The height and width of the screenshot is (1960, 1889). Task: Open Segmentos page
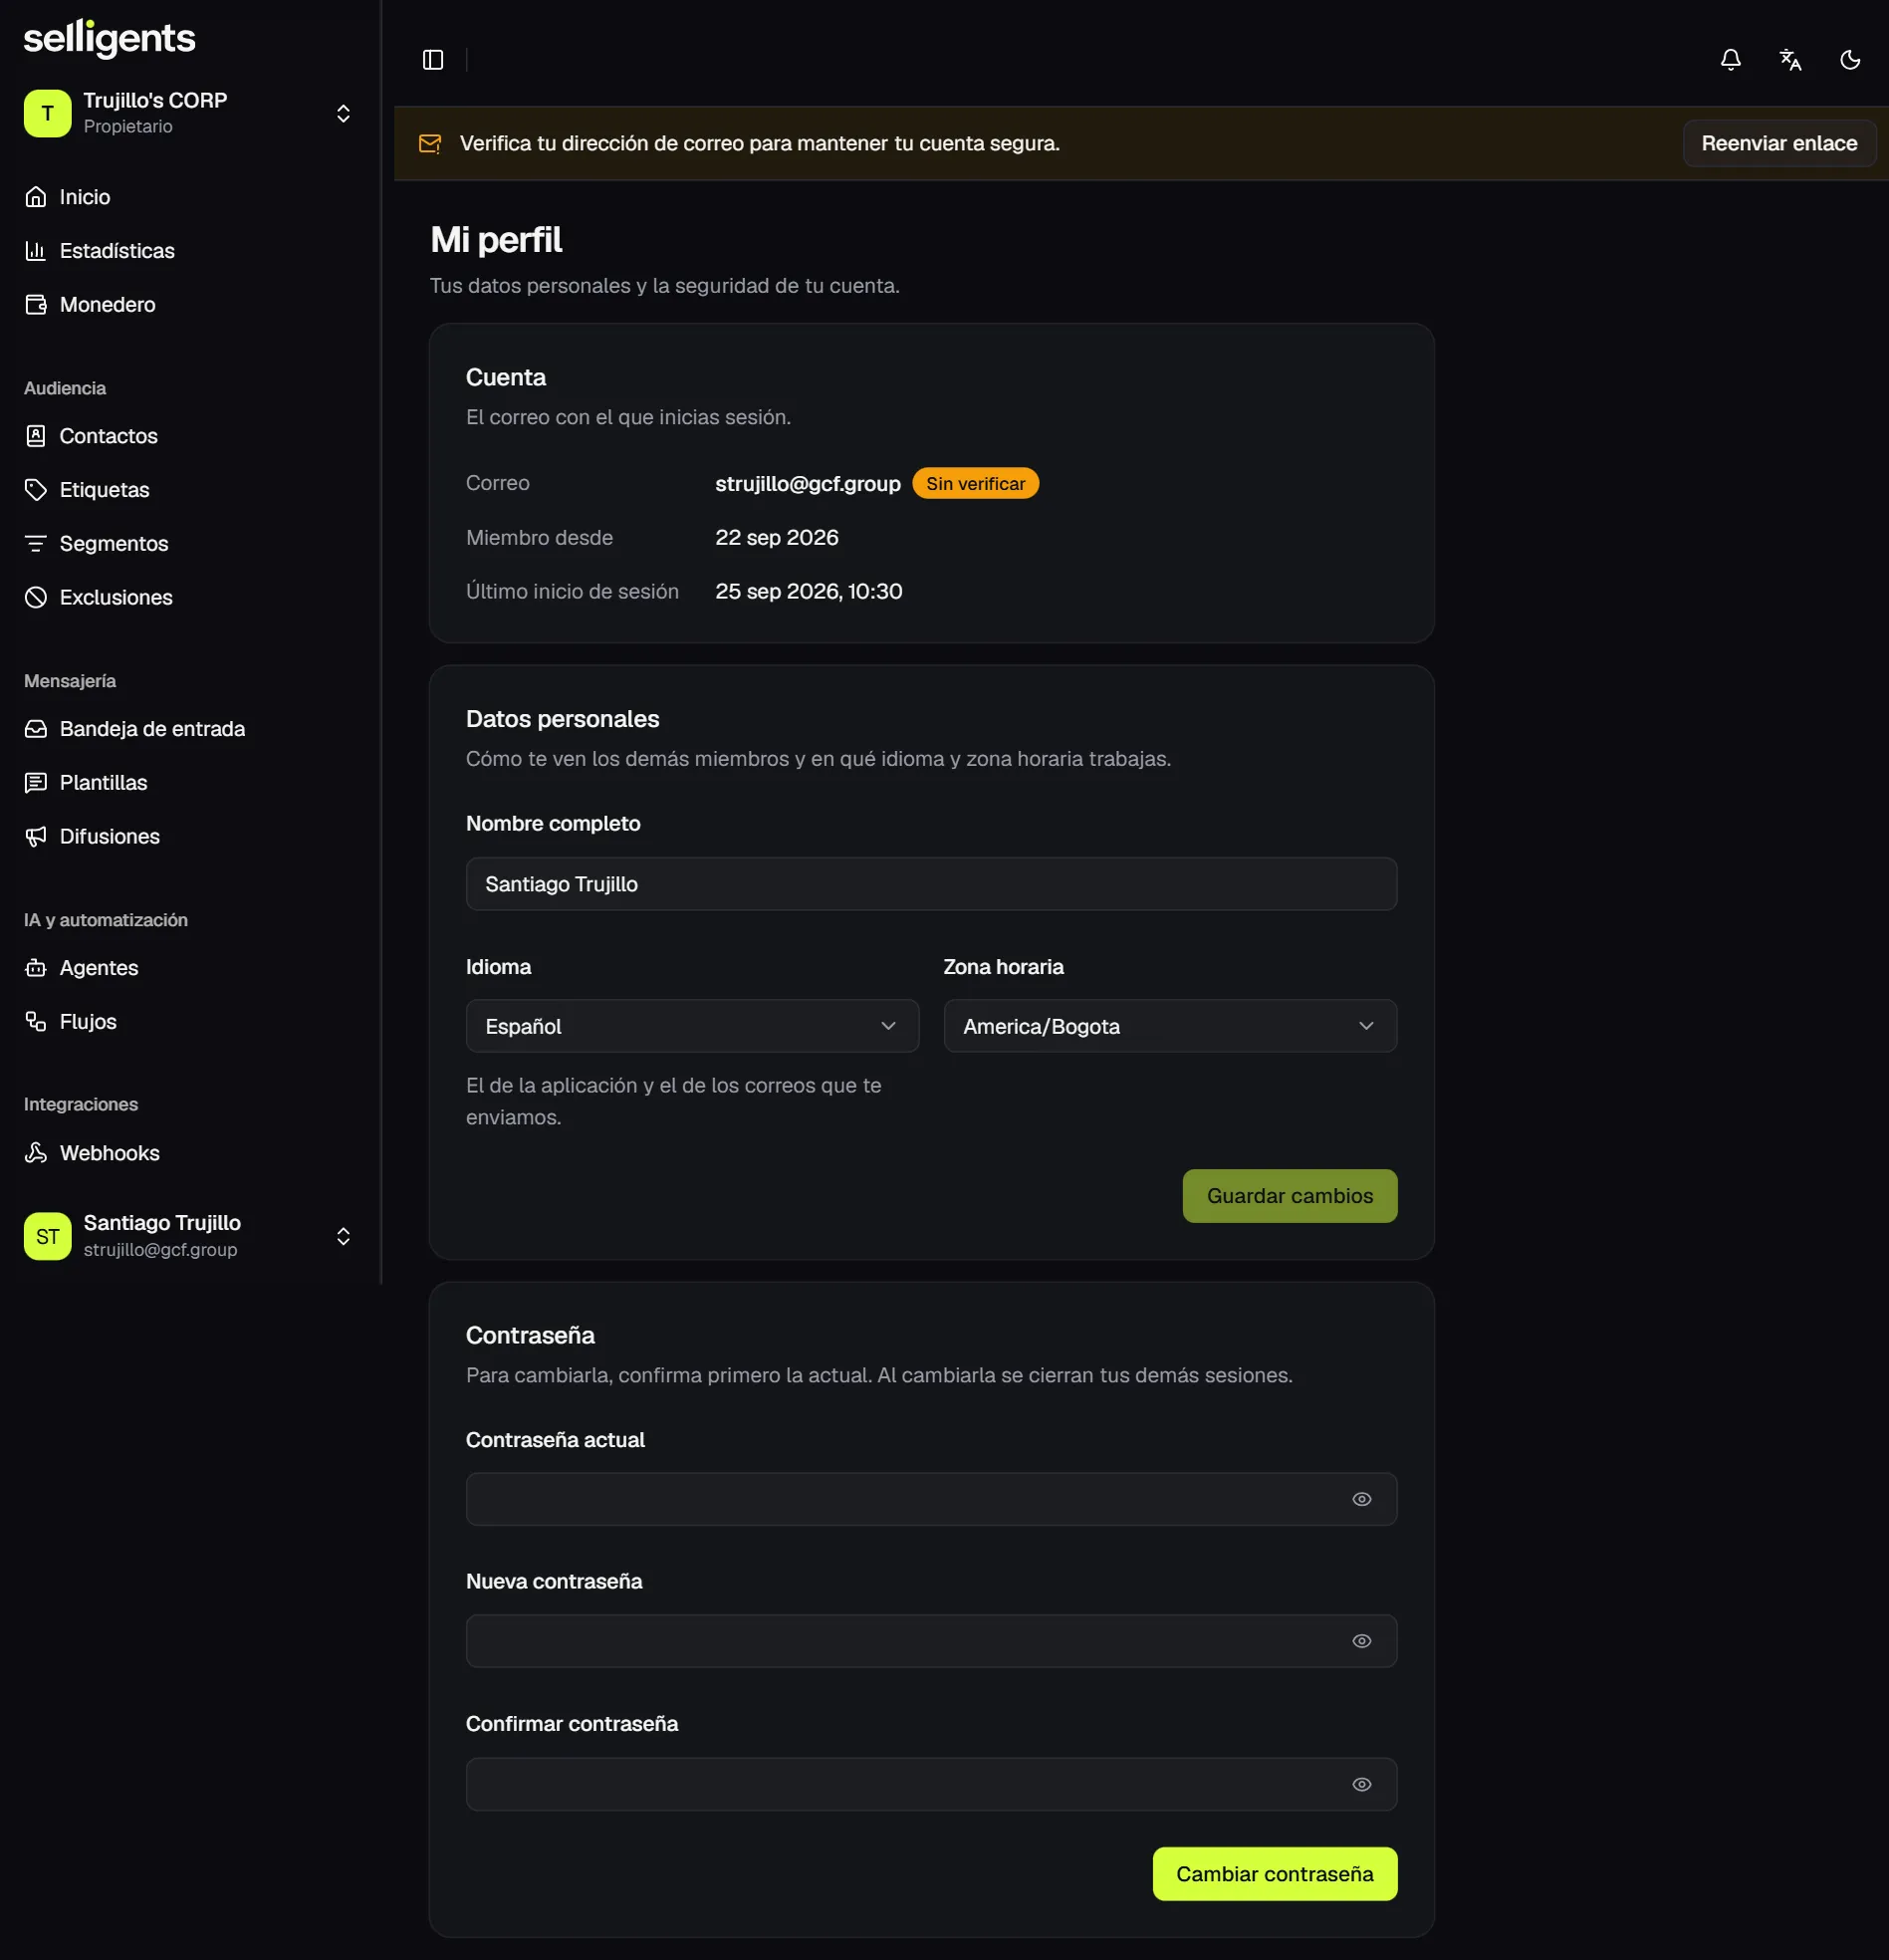190,544
